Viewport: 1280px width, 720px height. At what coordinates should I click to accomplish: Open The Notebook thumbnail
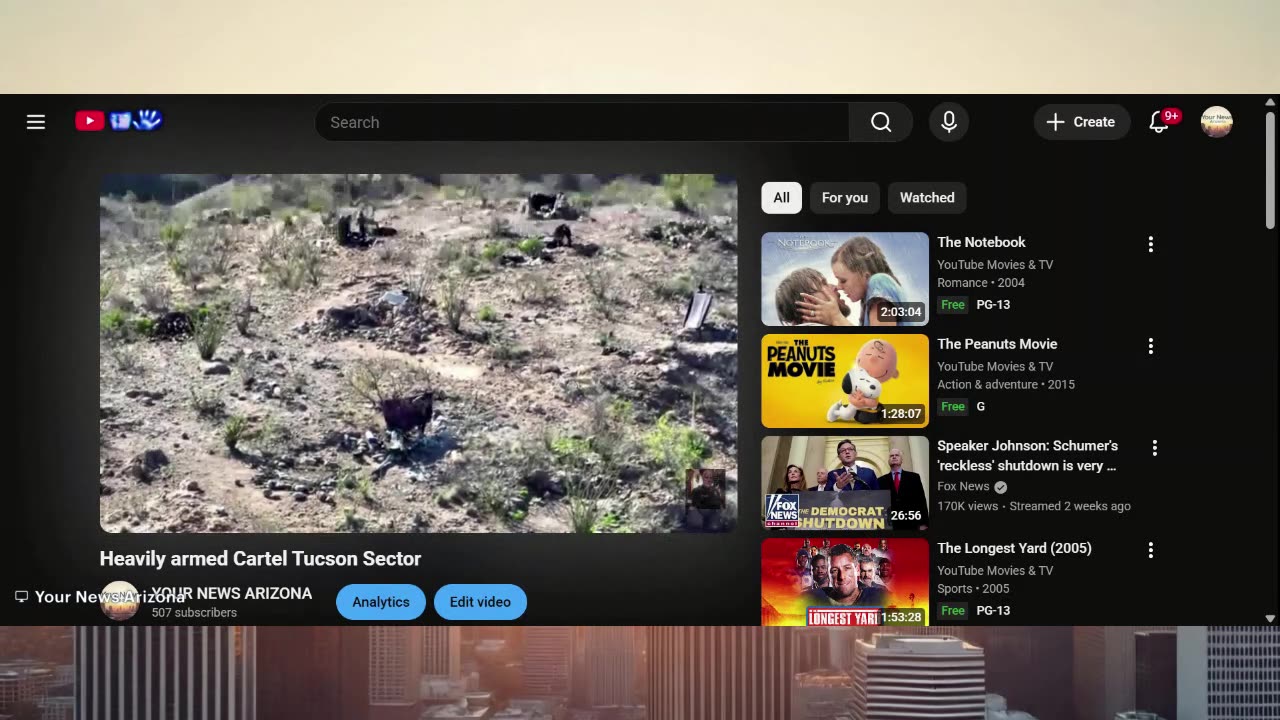845,279
